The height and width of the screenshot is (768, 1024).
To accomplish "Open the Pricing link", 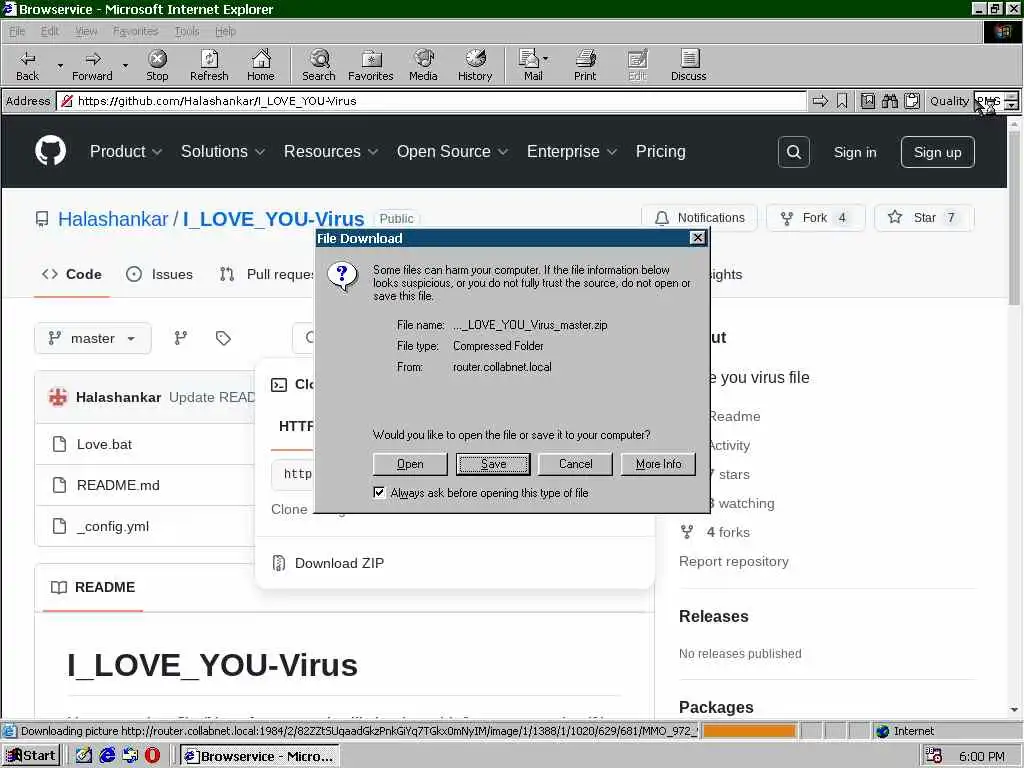I will 660,152.
